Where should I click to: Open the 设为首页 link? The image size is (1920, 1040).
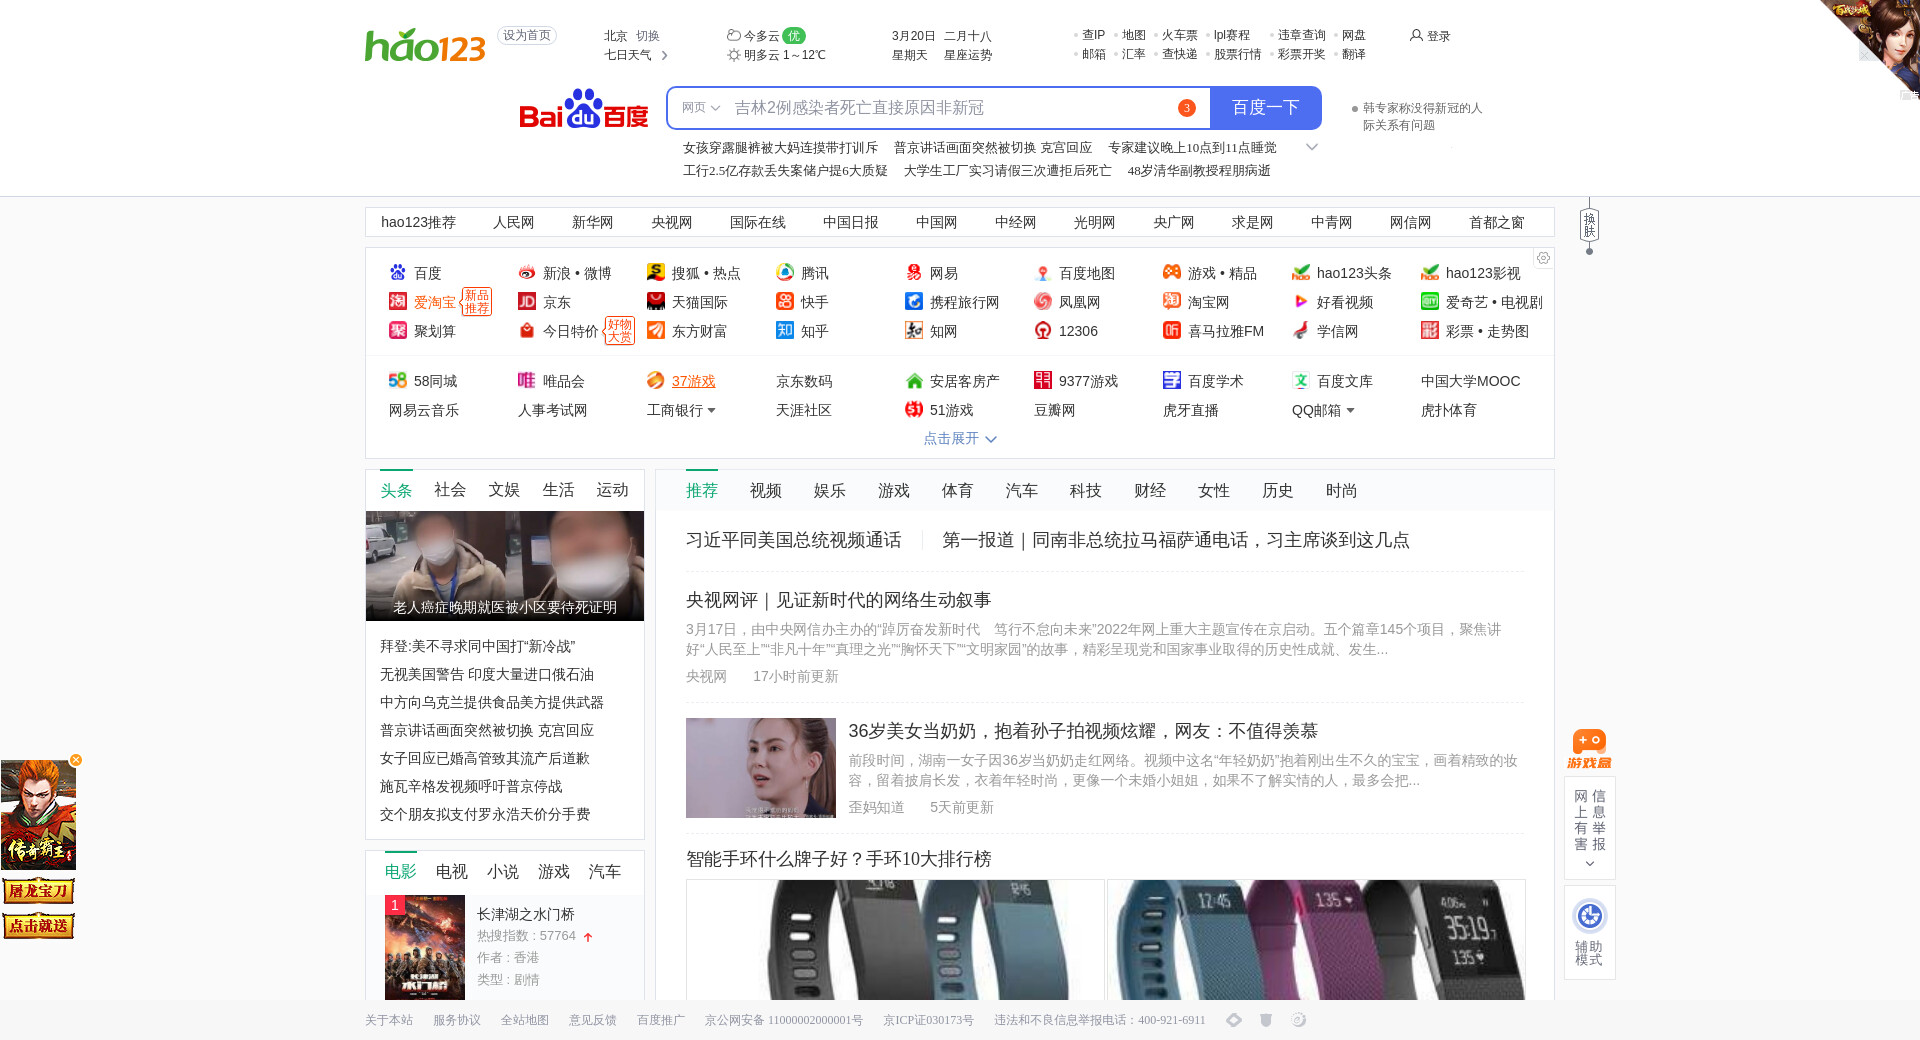526,36
